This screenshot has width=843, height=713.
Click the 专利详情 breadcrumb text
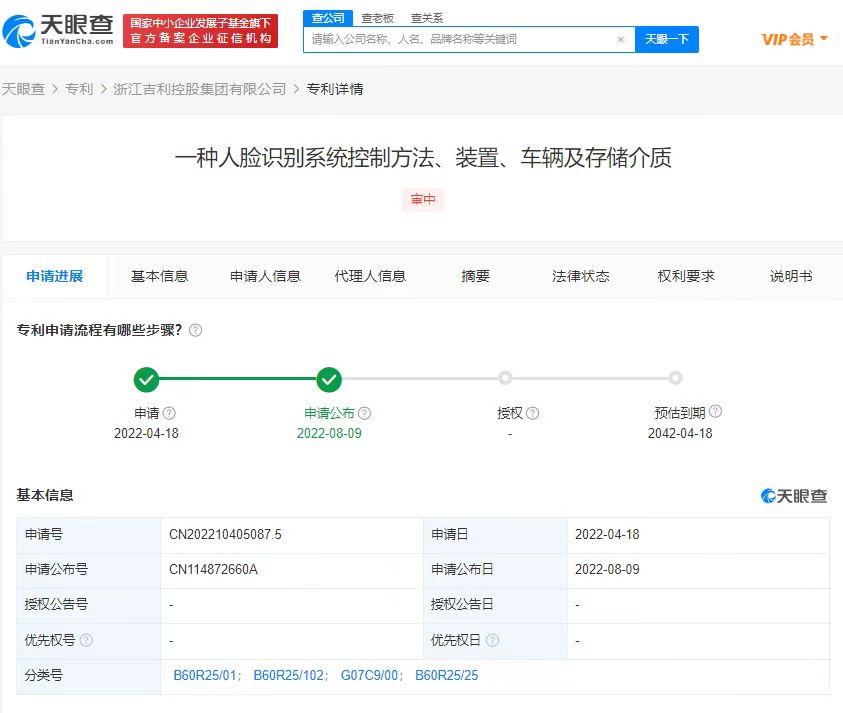(x=335, y=89)
